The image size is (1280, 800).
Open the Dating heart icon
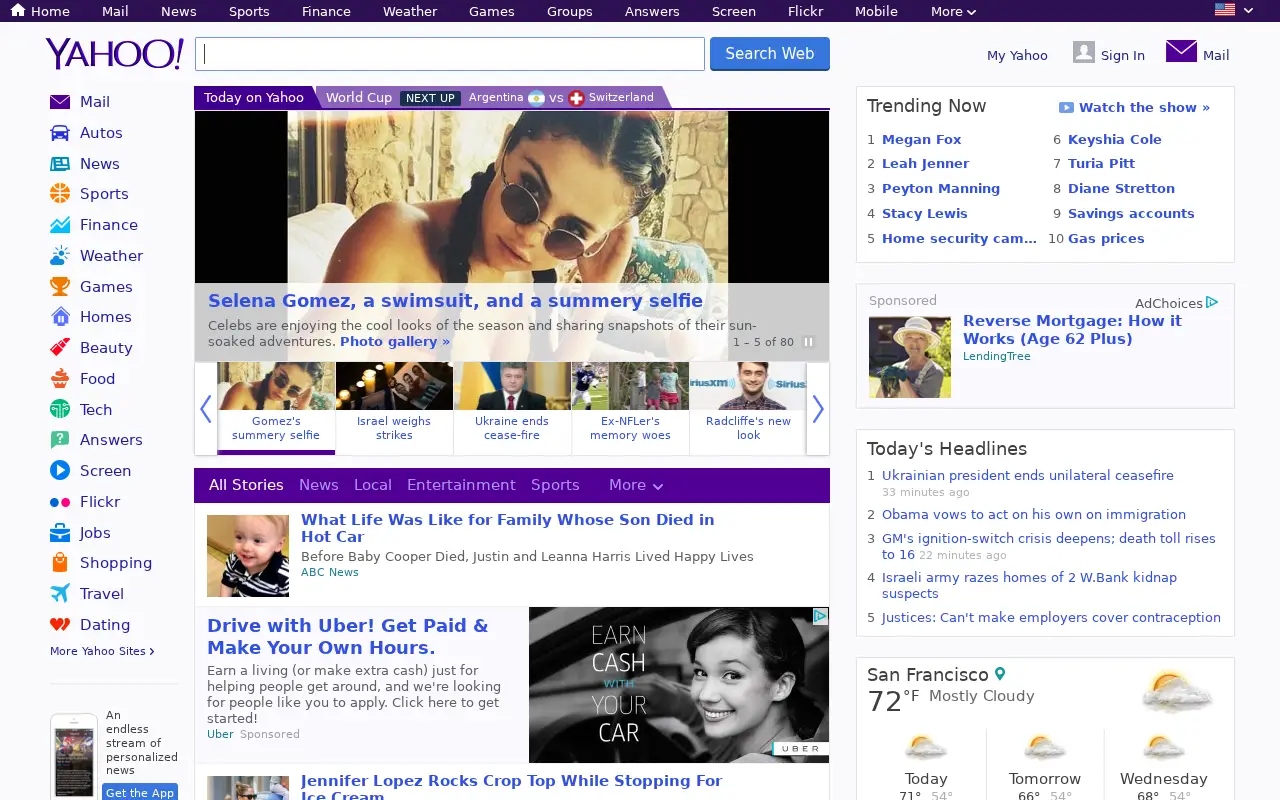pyautogui.click(x=60, y=625)
